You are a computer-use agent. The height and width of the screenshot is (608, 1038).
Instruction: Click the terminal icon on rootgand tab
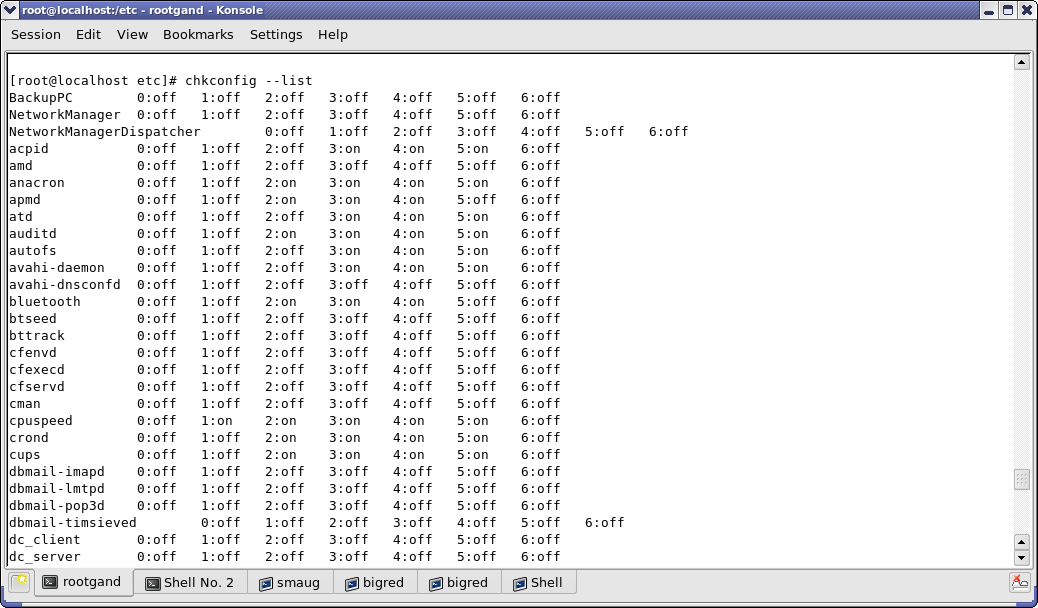pos(50,582)
